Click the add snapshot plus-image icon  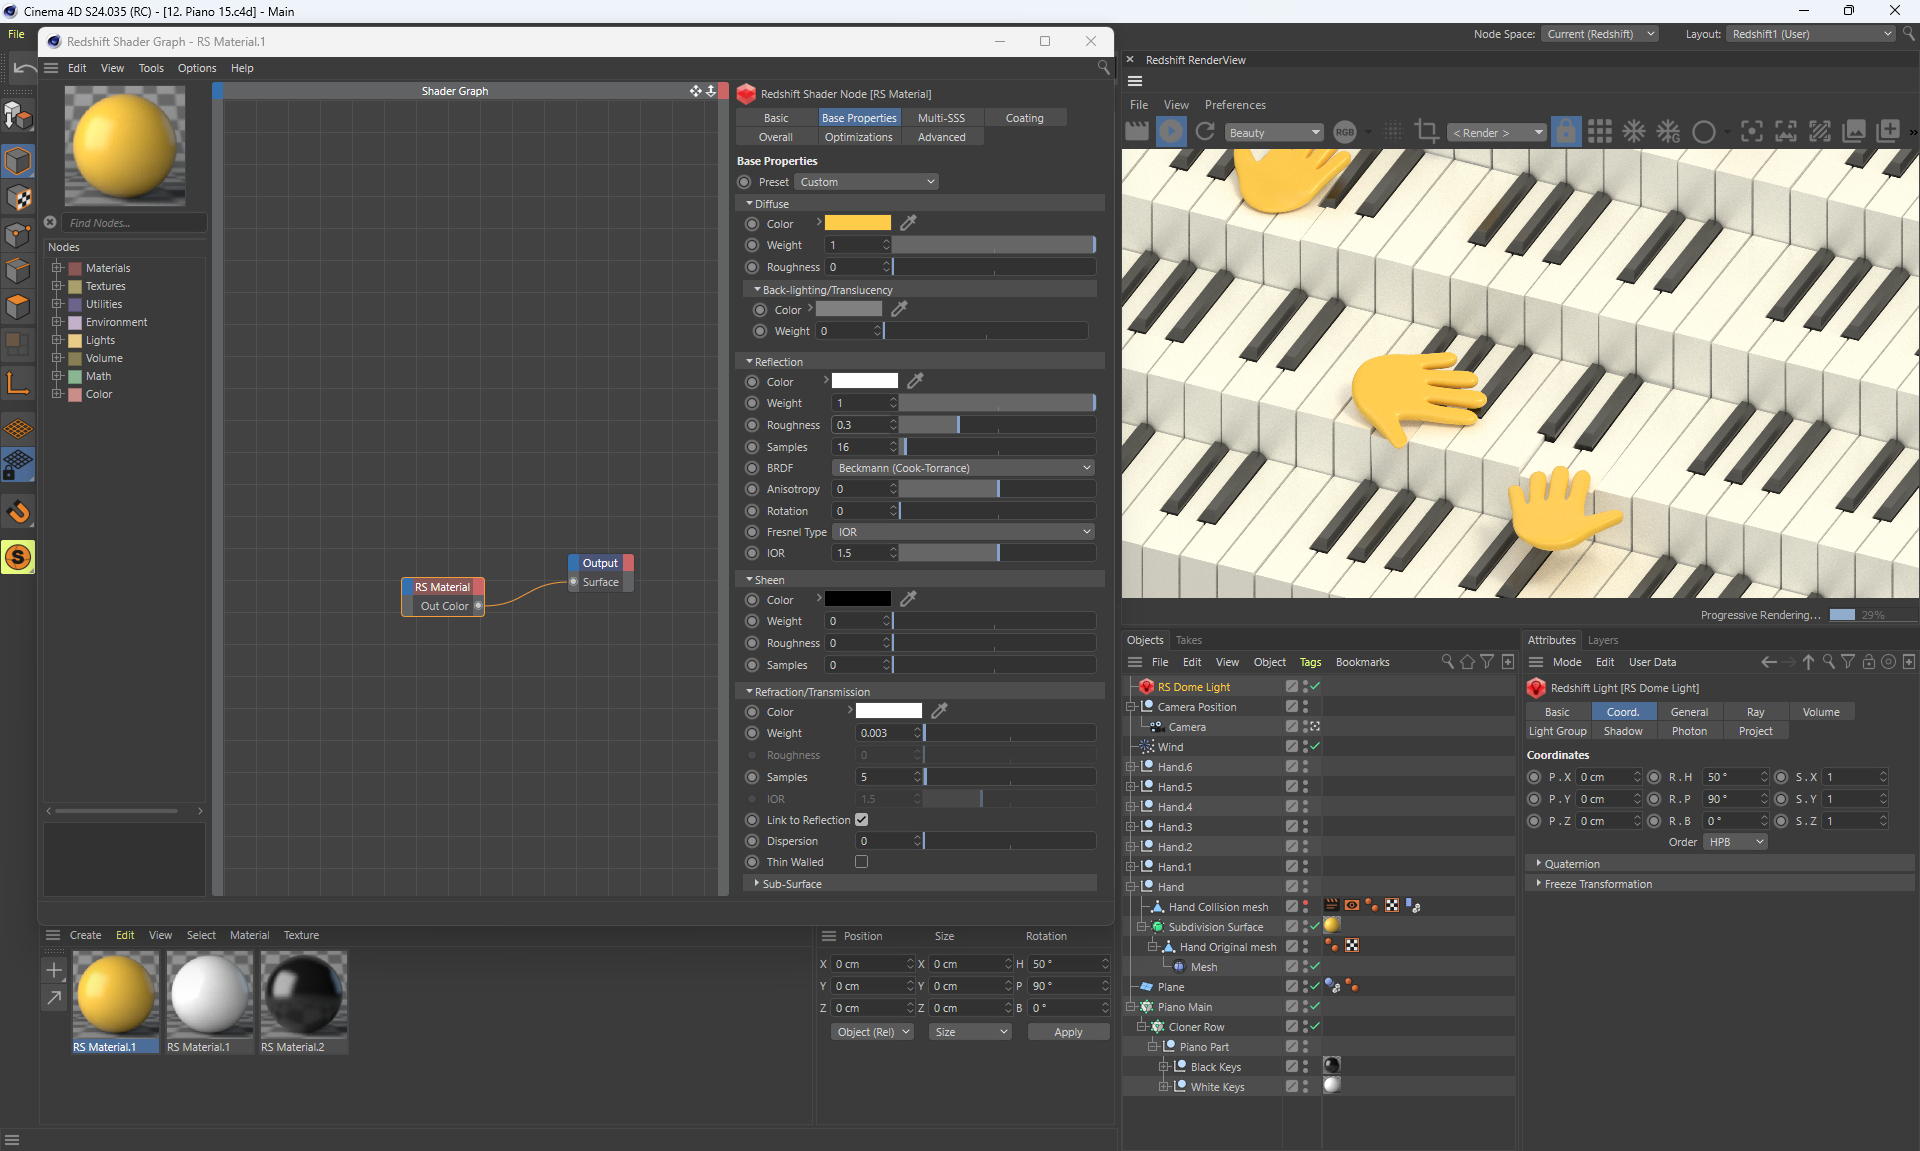point(1888,132)
